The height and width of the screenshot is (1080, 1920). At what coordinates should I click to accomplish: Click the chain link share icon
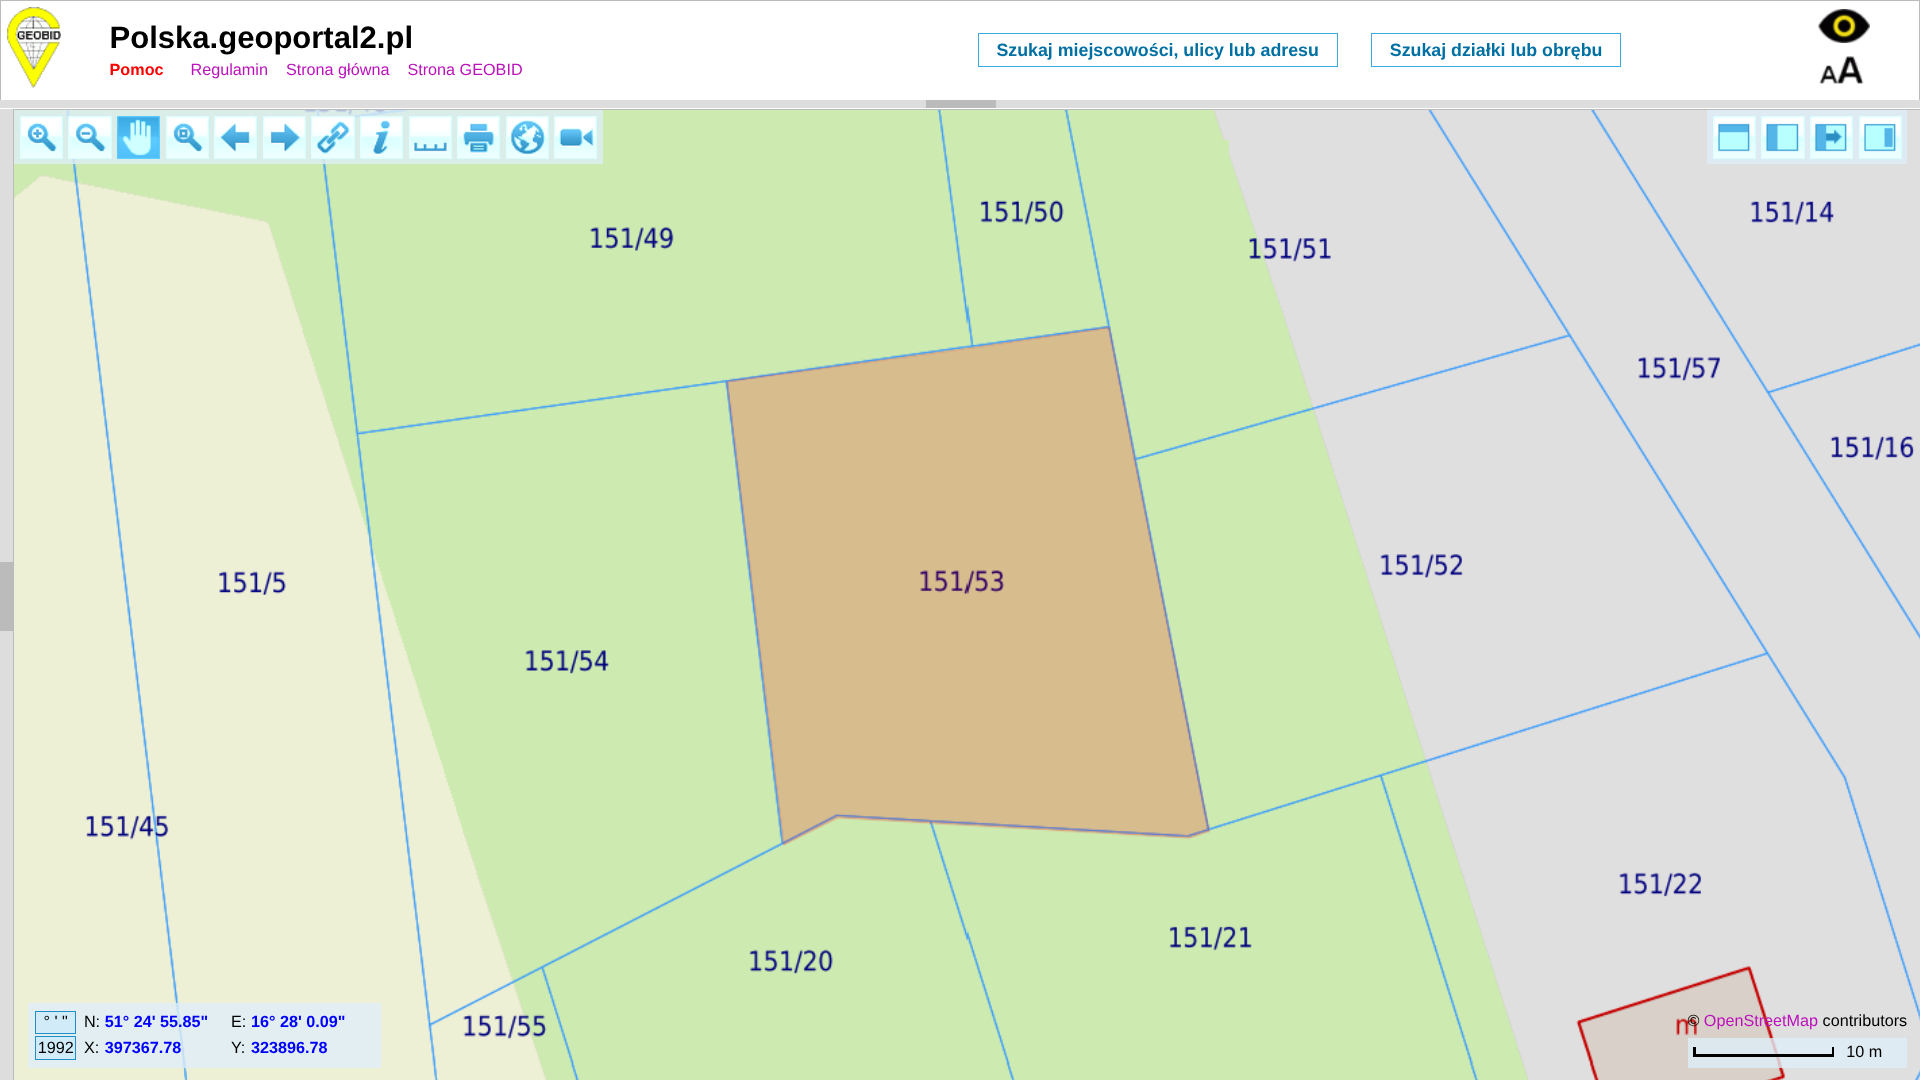(333, 137)
